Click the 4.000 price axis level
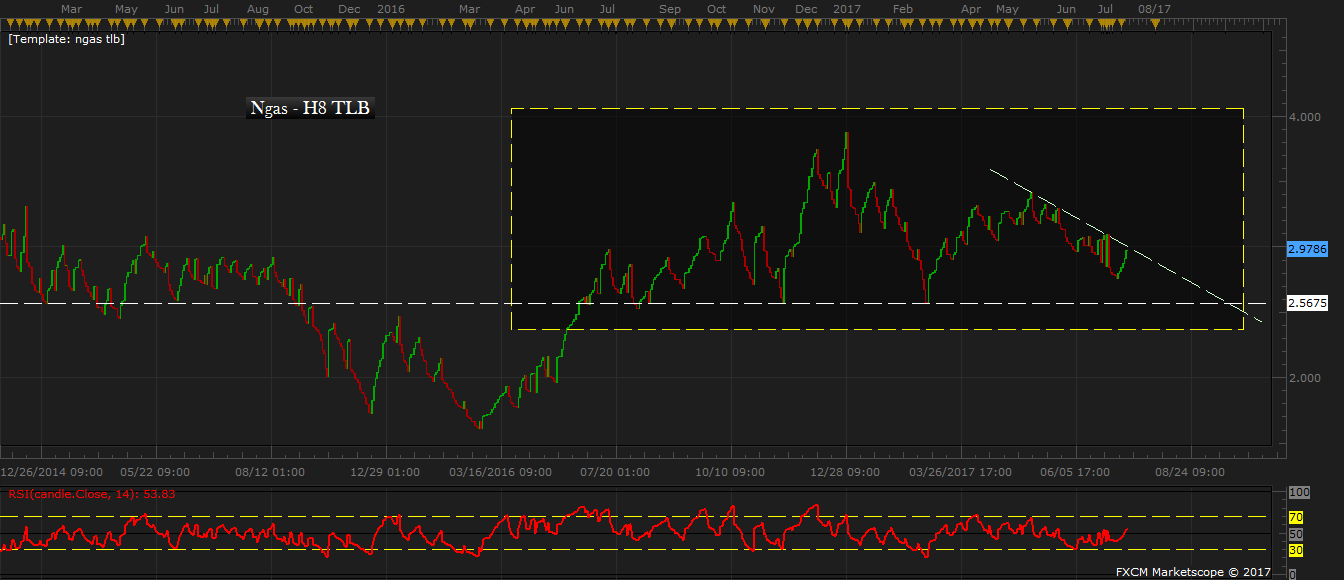Image resolution: width=1344 pixels, height=580 pixels. (1304, 117)
